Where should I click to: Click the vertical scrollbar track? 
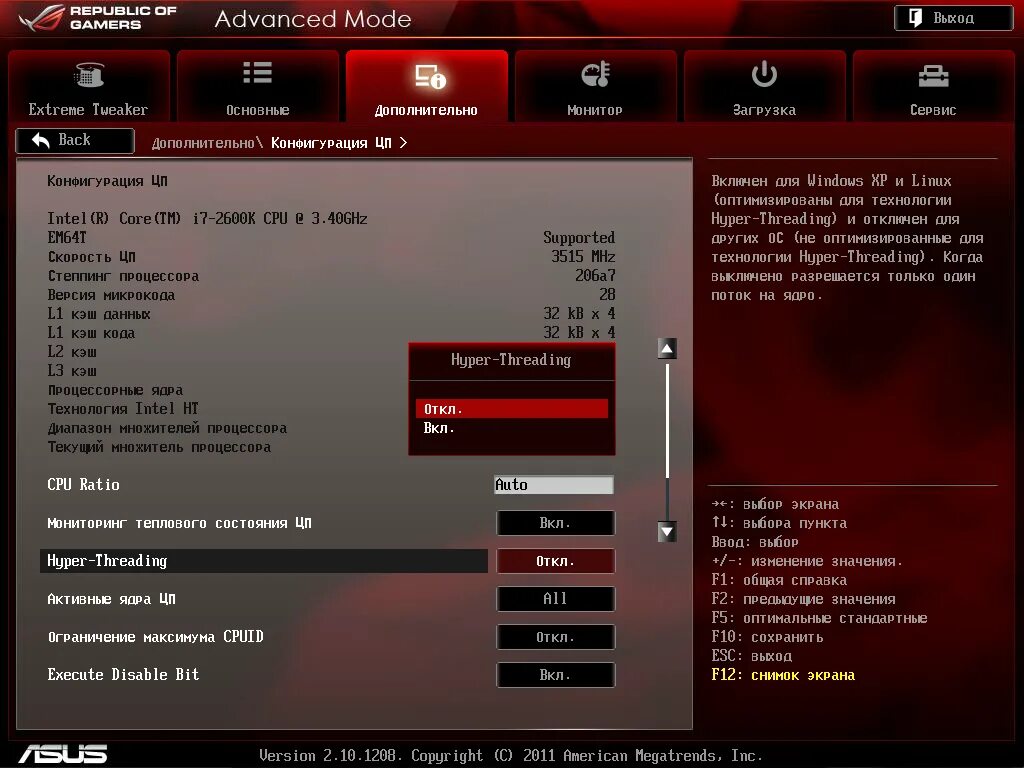[x=667, y=440]
